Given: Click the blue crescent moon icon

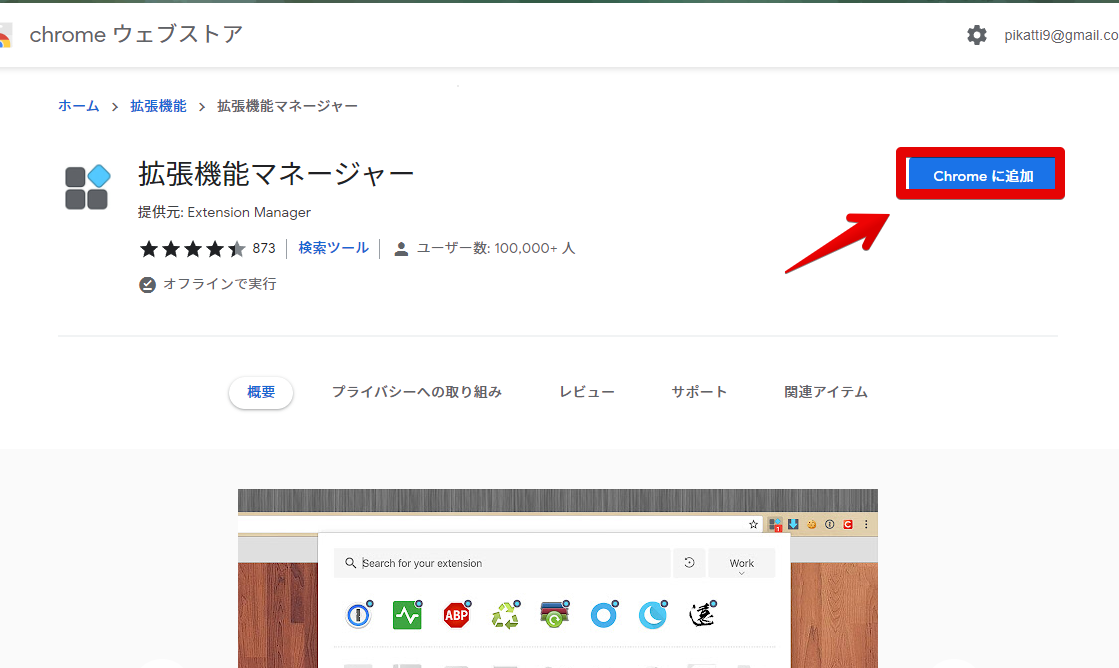Looking at the screenshot, I should [653, 614].
